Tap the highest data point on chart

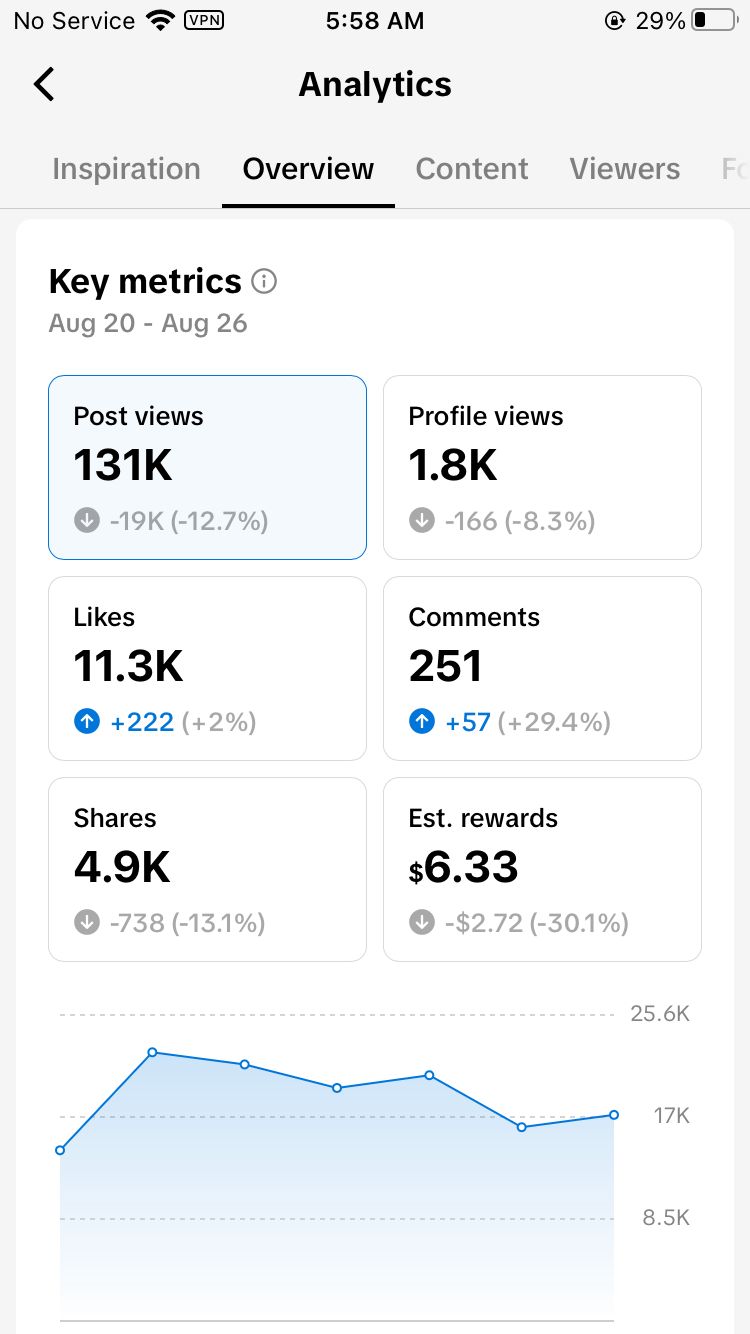point(153,1052)
